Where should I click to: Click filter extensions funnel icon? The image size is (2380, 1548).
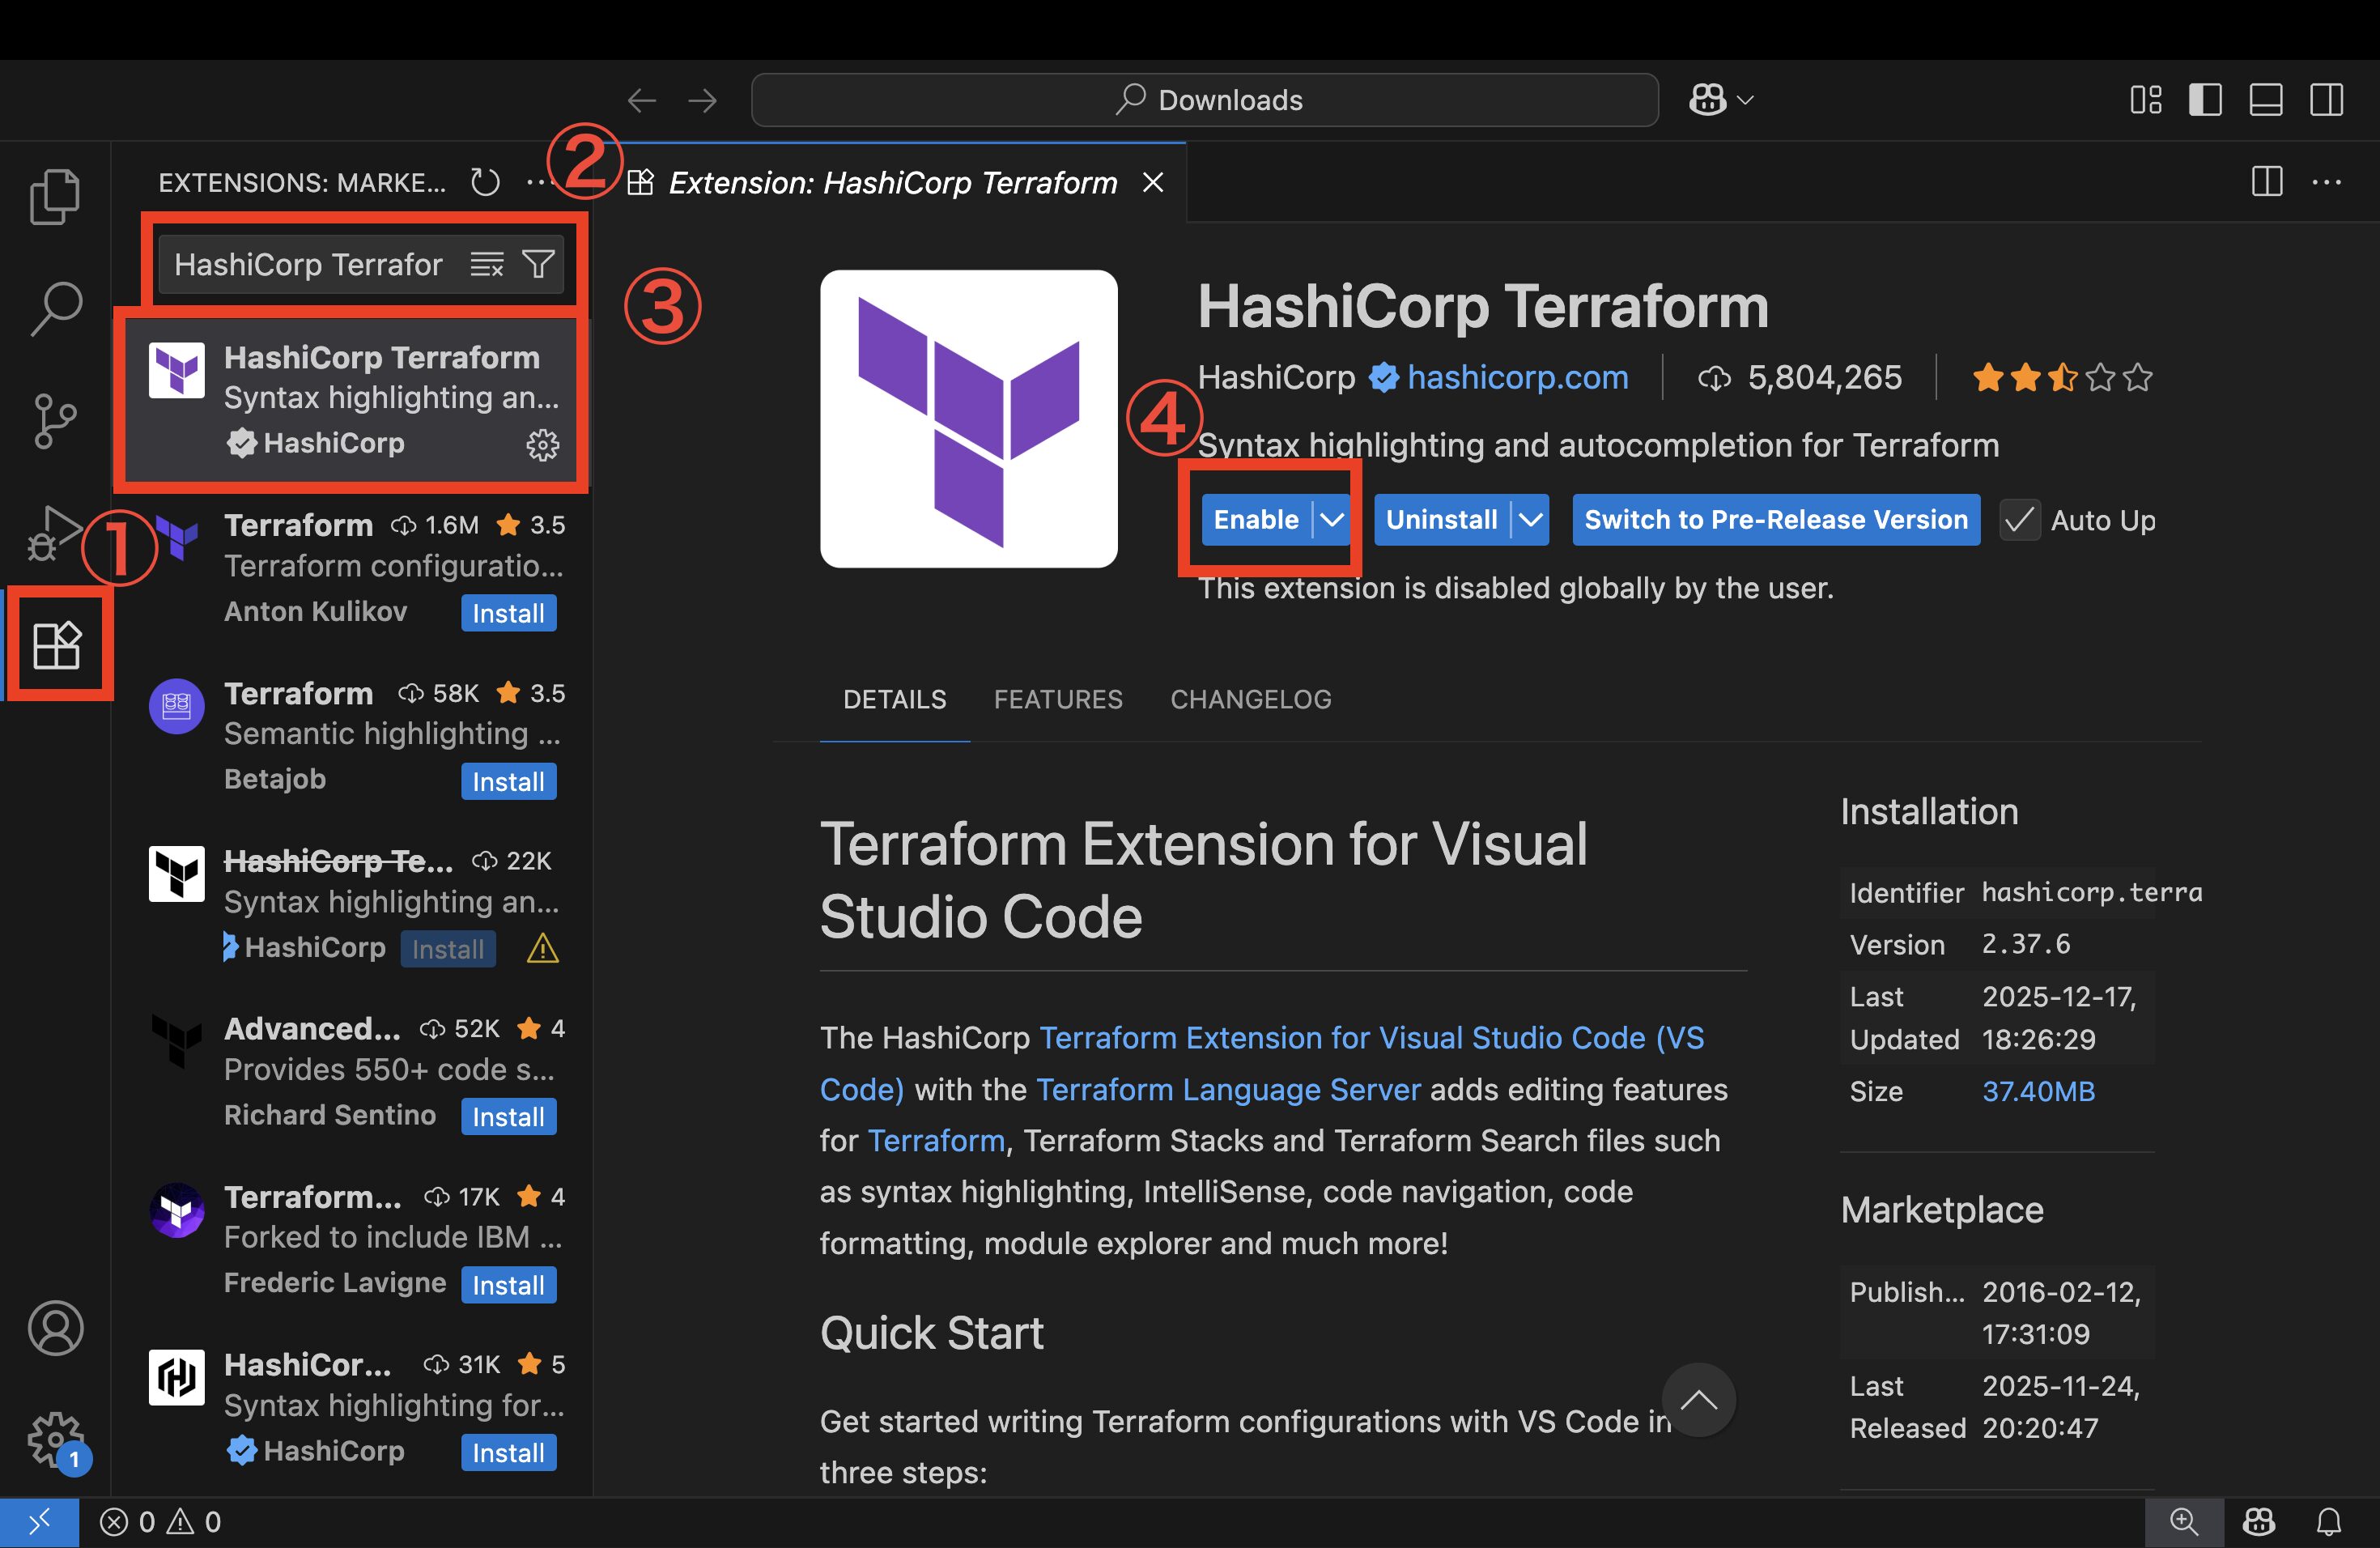tap(538, 264)
